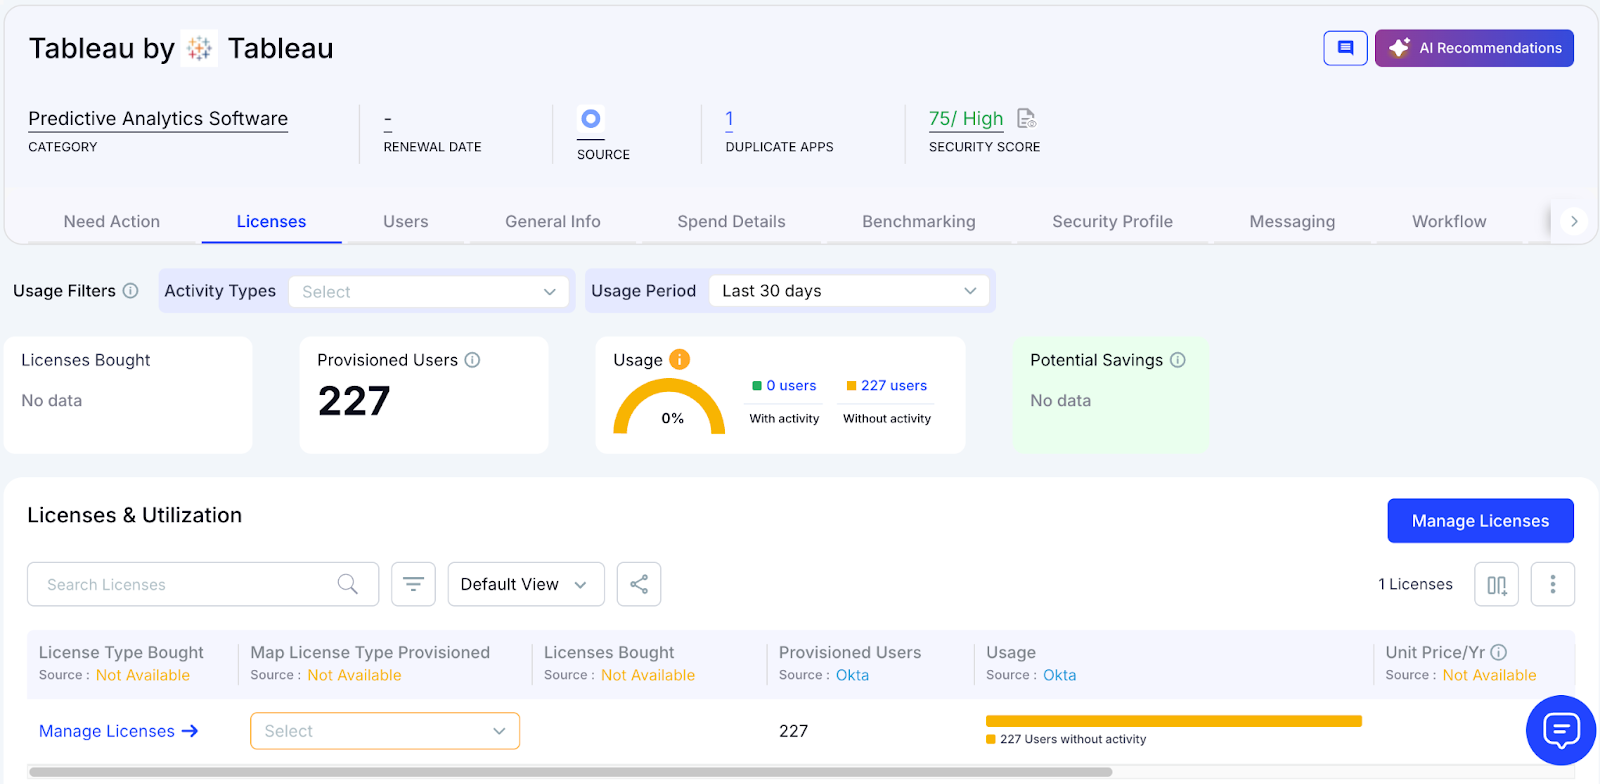Click the duplicate apps count 1 link
The height and width of the screenshot is (784, 1600).
(x=730, y=119)
